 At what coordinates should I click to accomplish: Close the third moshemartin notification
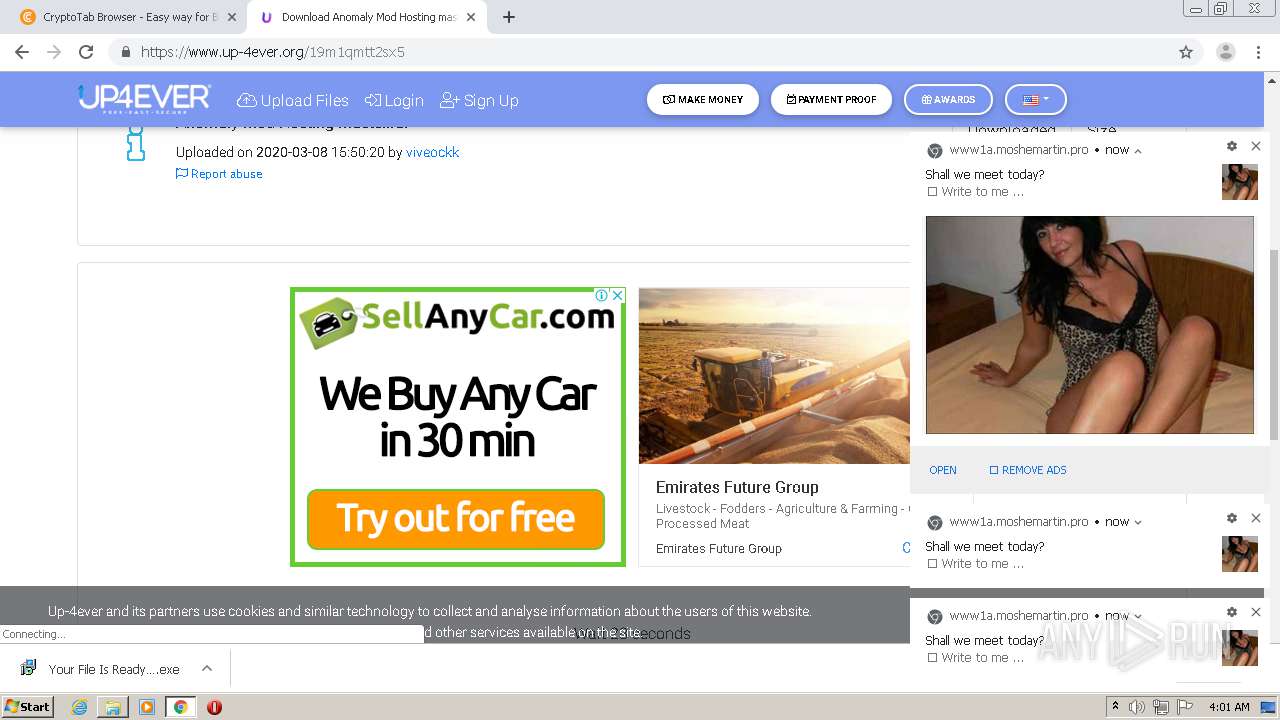(1256, 612)
